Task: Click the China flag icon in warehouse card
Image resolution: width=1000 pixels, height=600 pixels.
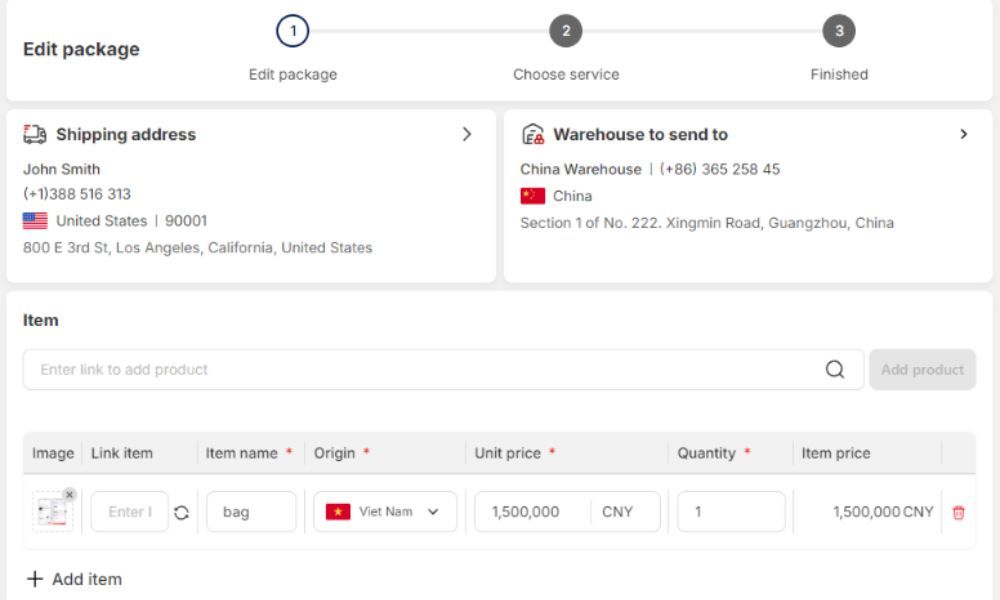Action: click(533, 196)
